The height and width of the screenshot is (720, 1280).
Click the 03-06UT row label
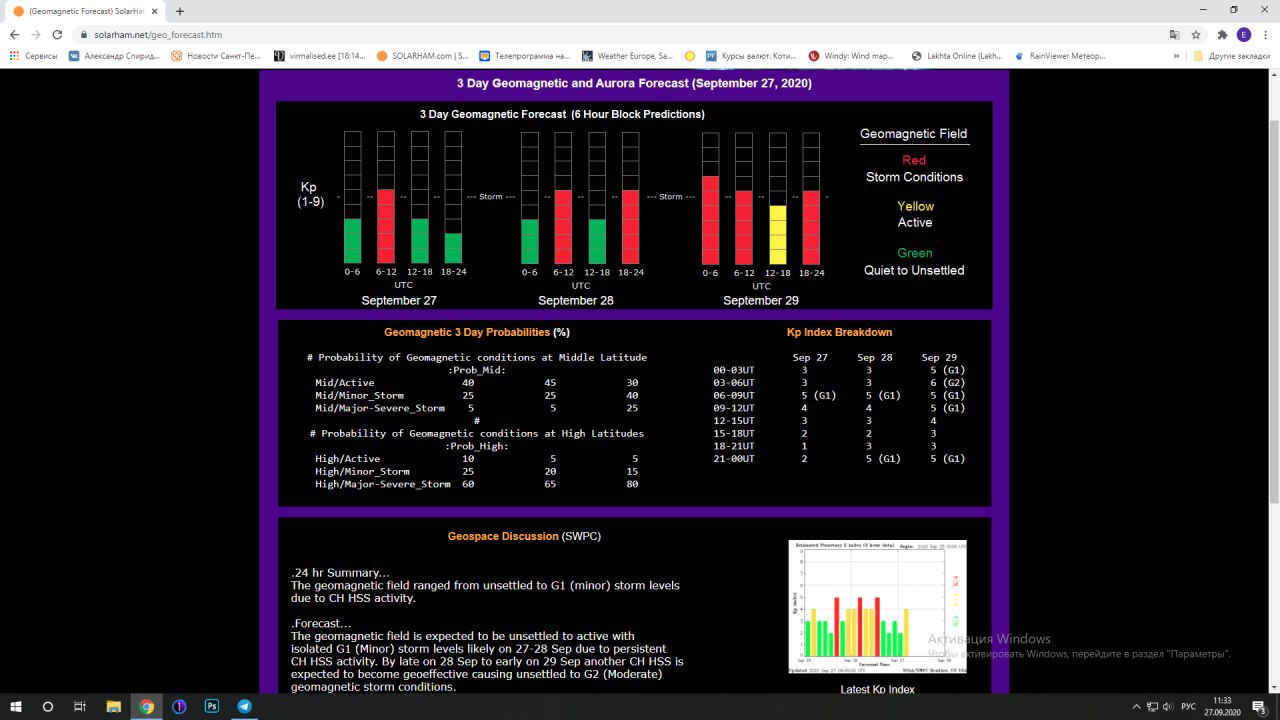click(x=733, y=382)
